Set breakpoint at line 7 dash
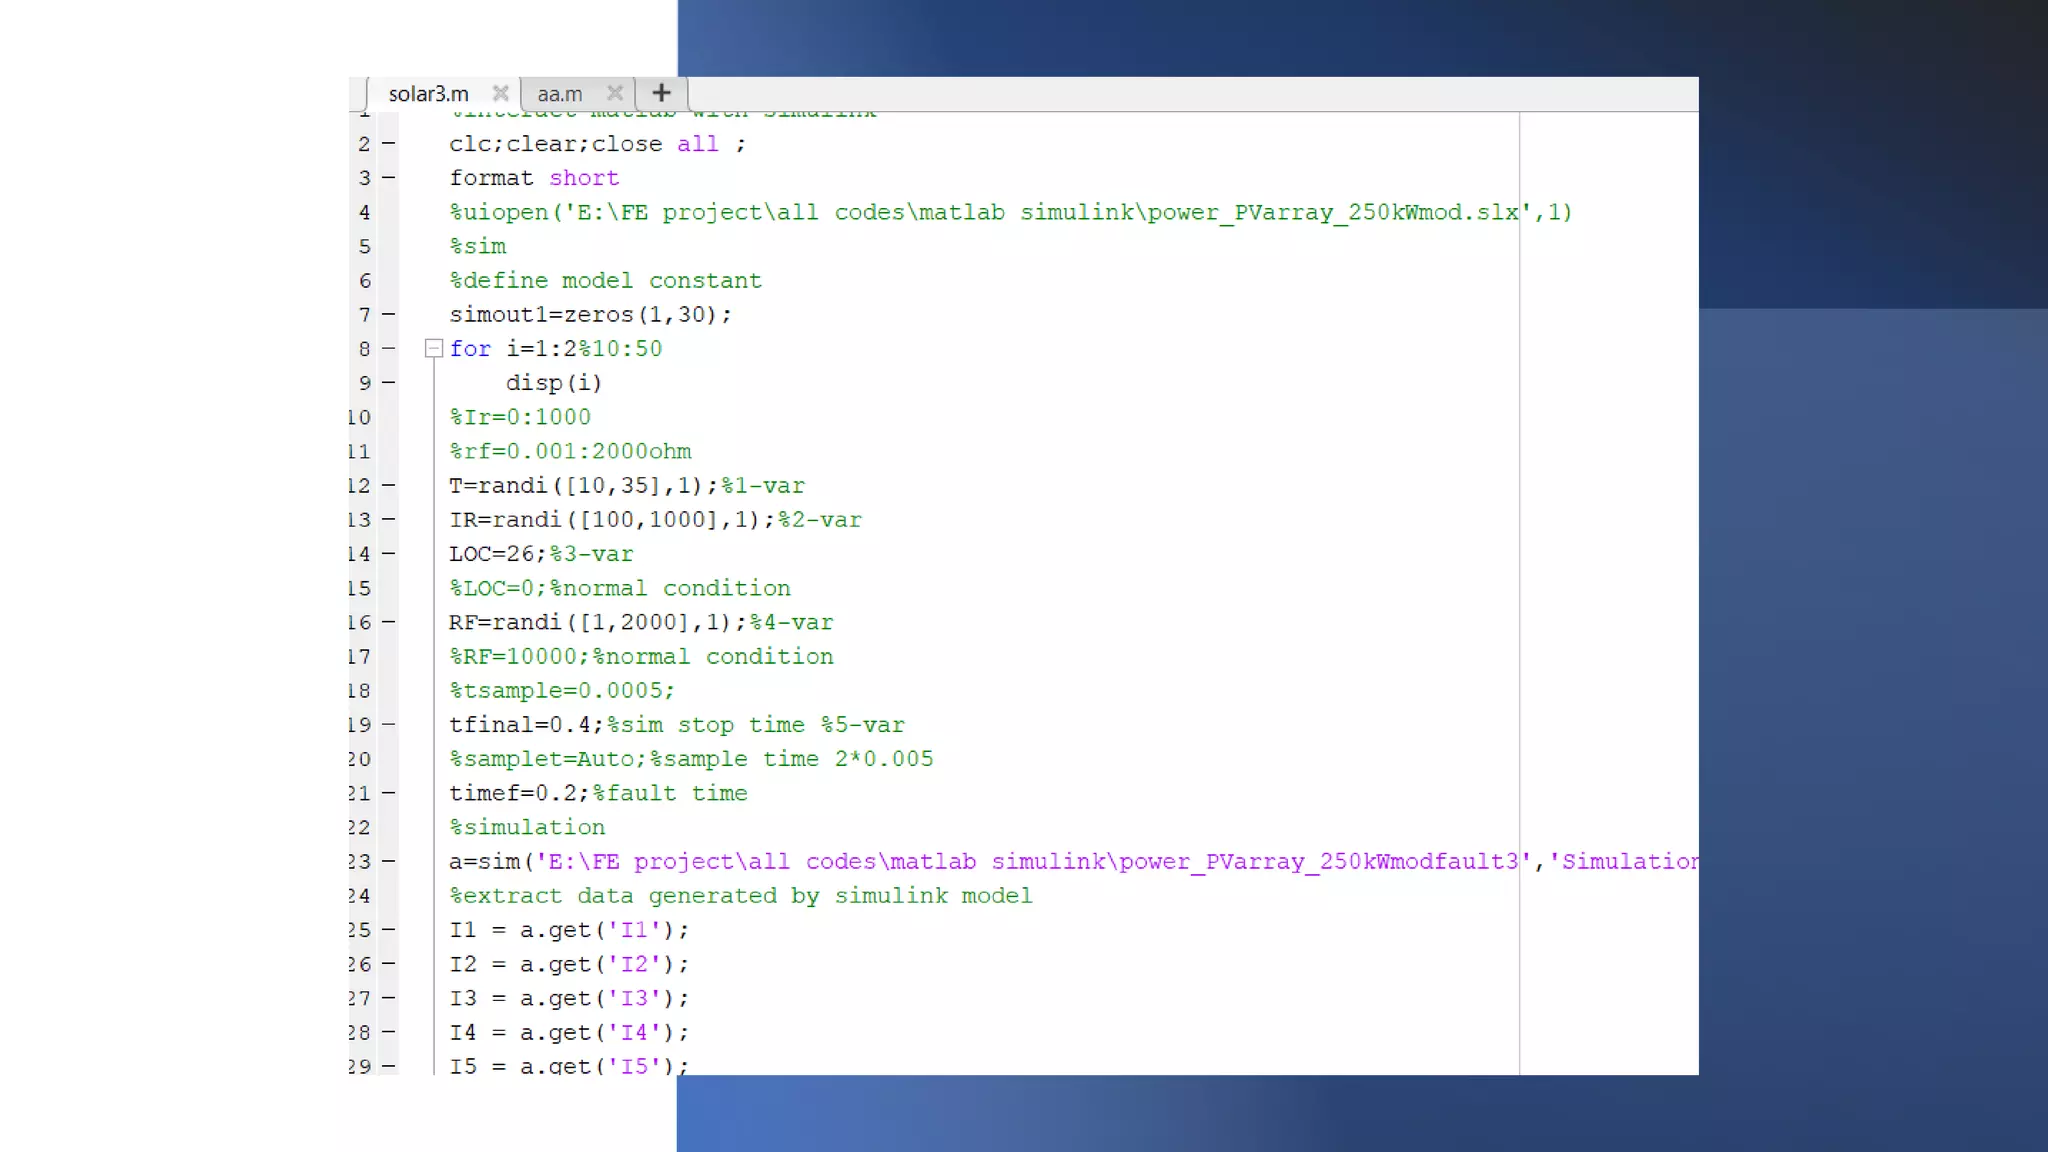The height and width of the screenshot is (1152, 2048). (x=389, y=315)
